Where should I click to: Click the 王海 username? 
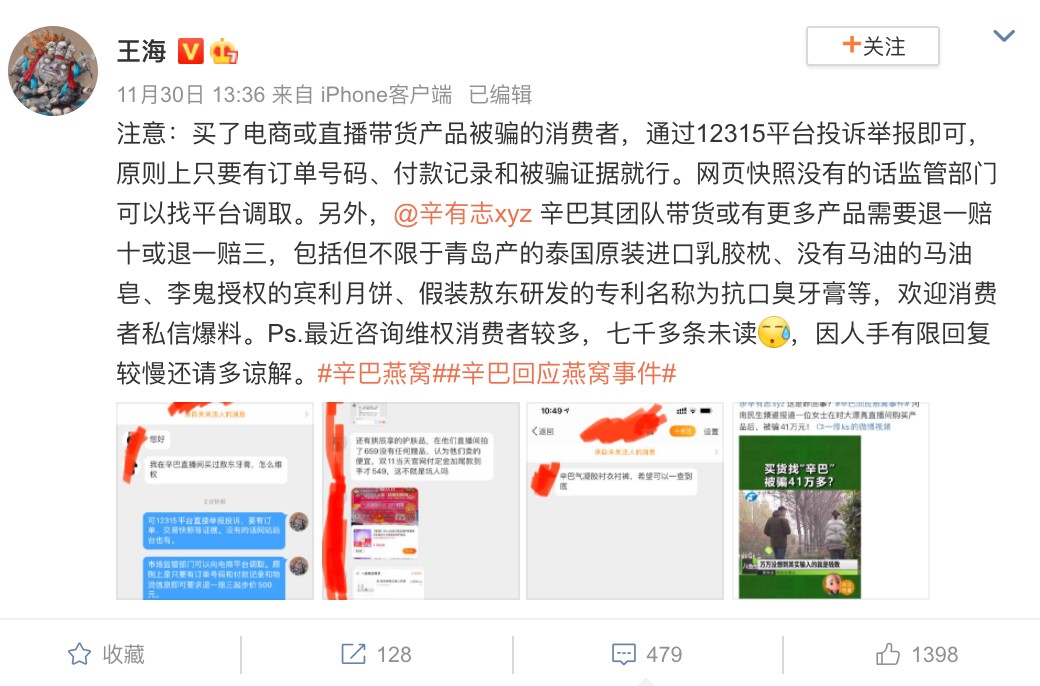(141, 51)
